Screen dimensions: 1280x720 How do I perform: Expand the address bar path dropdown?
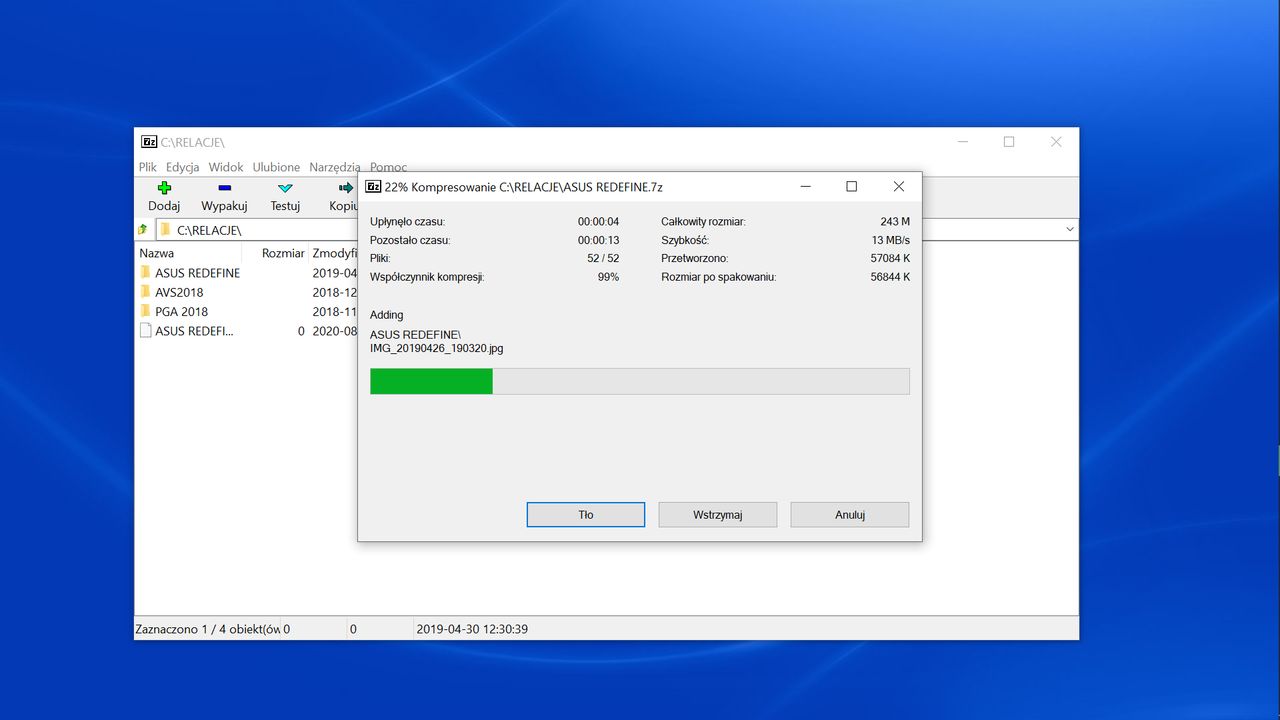click(1070, 230)
